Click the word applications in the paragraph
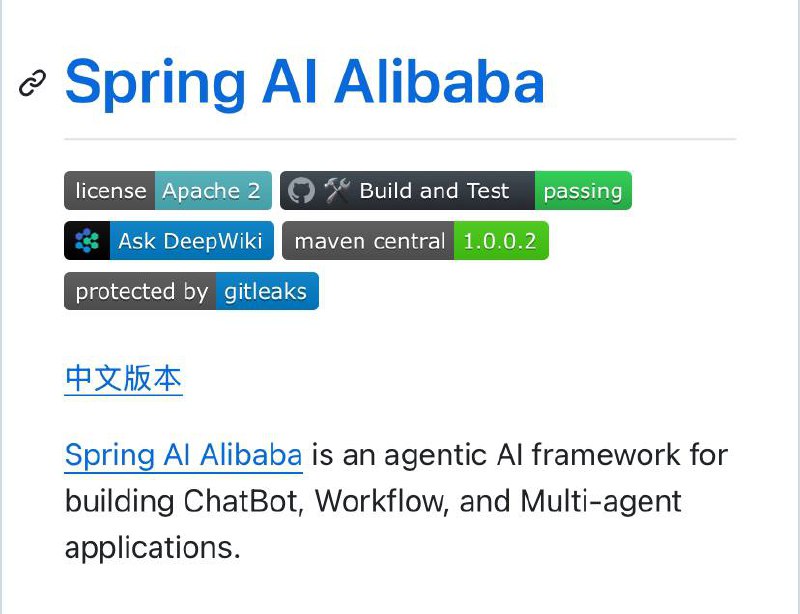Image resolution: width=800 pixels, height=614 pixels. point(153,548)
